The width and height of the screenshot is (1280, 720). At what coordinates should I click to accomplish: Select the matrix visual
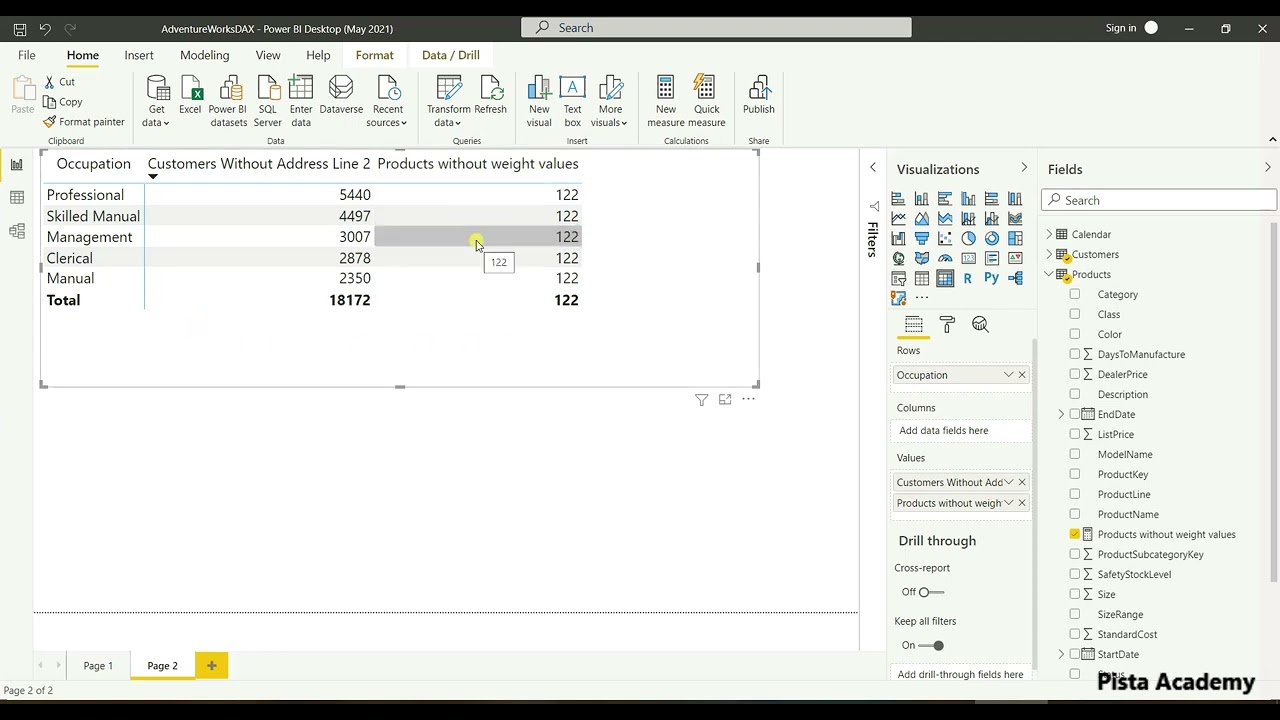coord(945,278)
